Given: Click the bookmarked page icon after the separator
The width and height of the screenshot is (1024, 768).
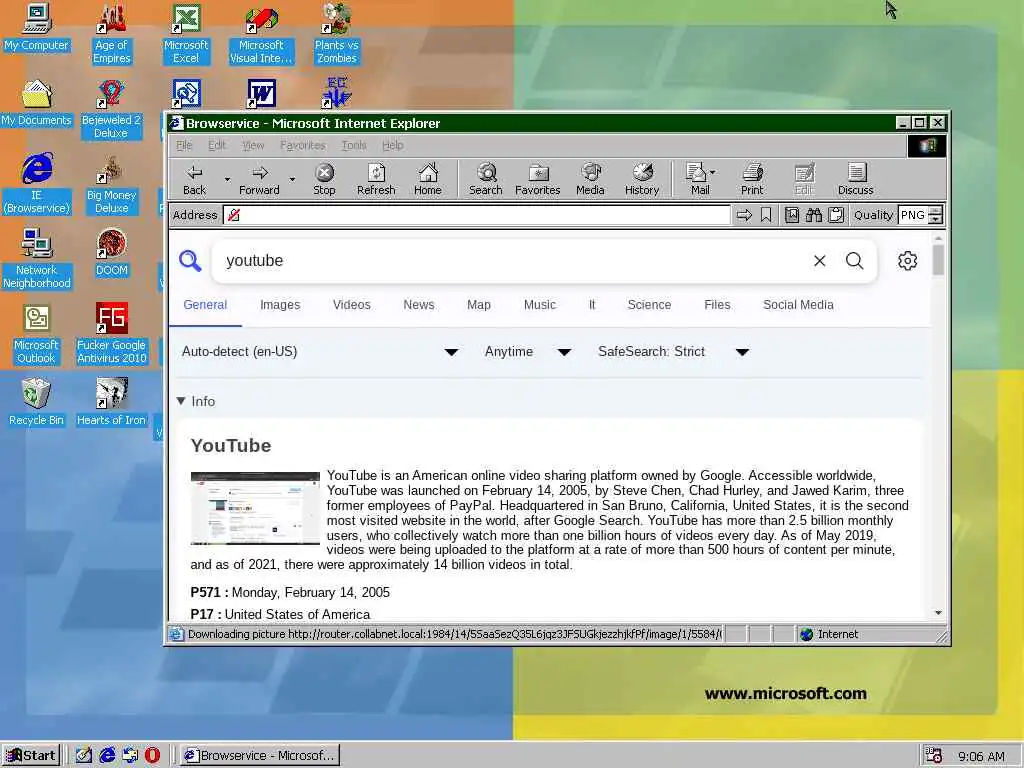Looking at the screenshot, I should tap(792, 215).
